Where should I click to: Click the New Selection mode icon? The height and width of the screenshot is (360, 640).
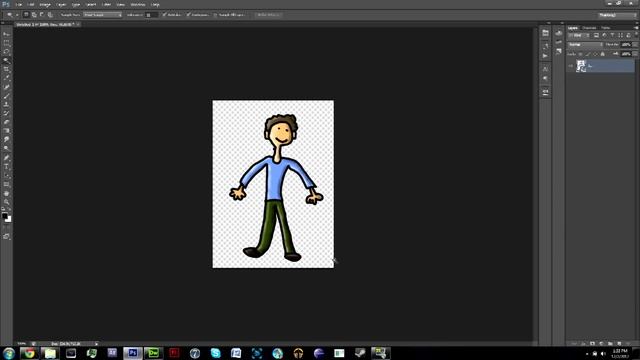tap(26, 15)
